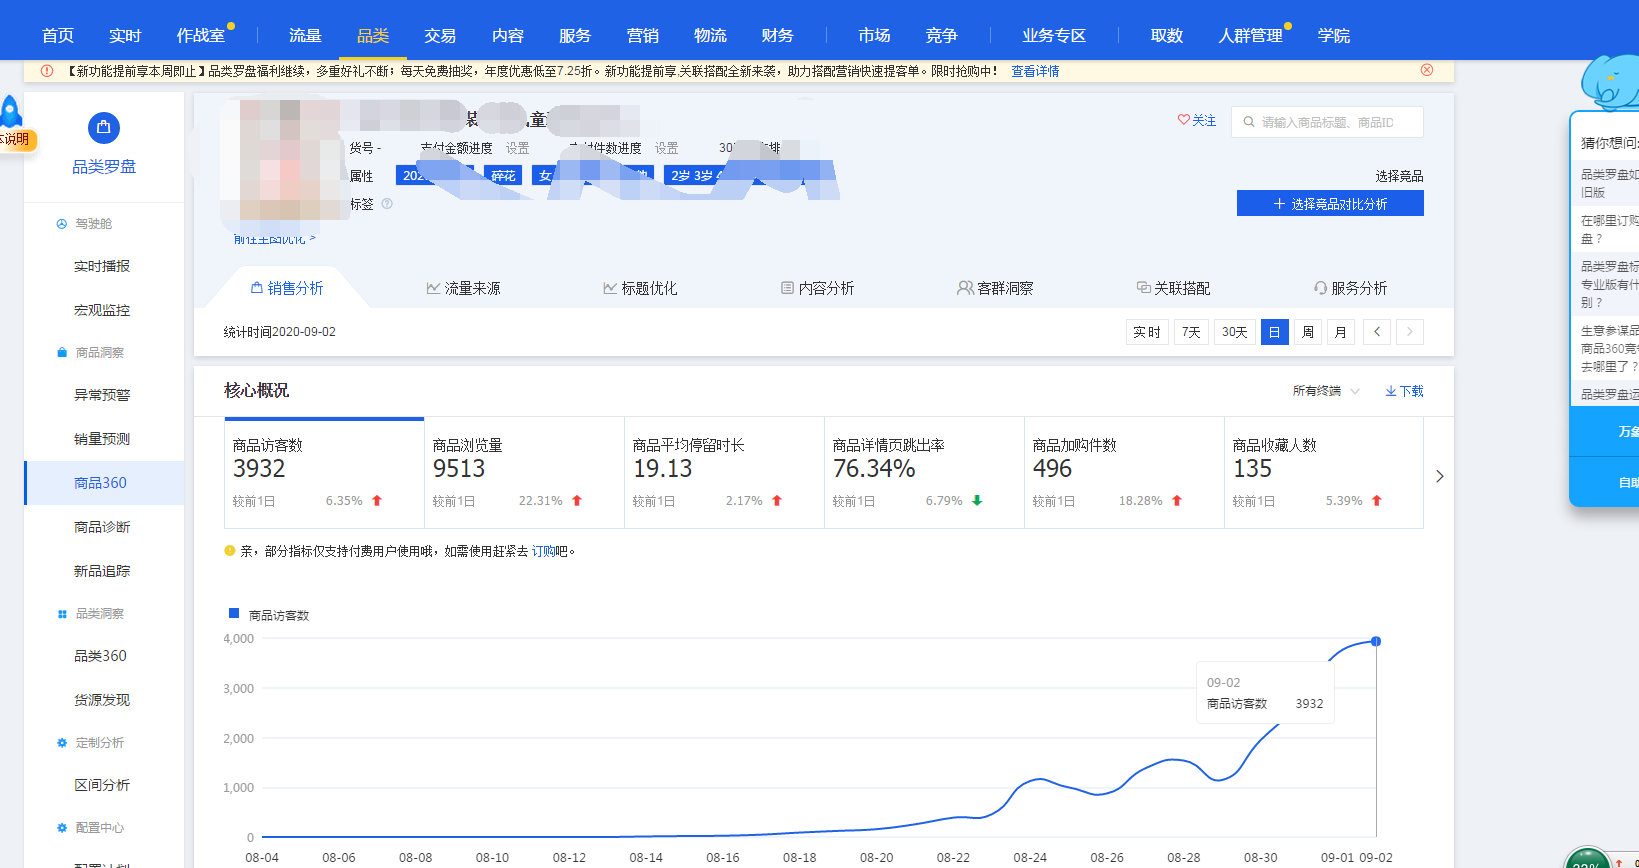Select the 商品平均停留时长 metric card
This screenshot has height=868, width=1639.
(724, 473)
